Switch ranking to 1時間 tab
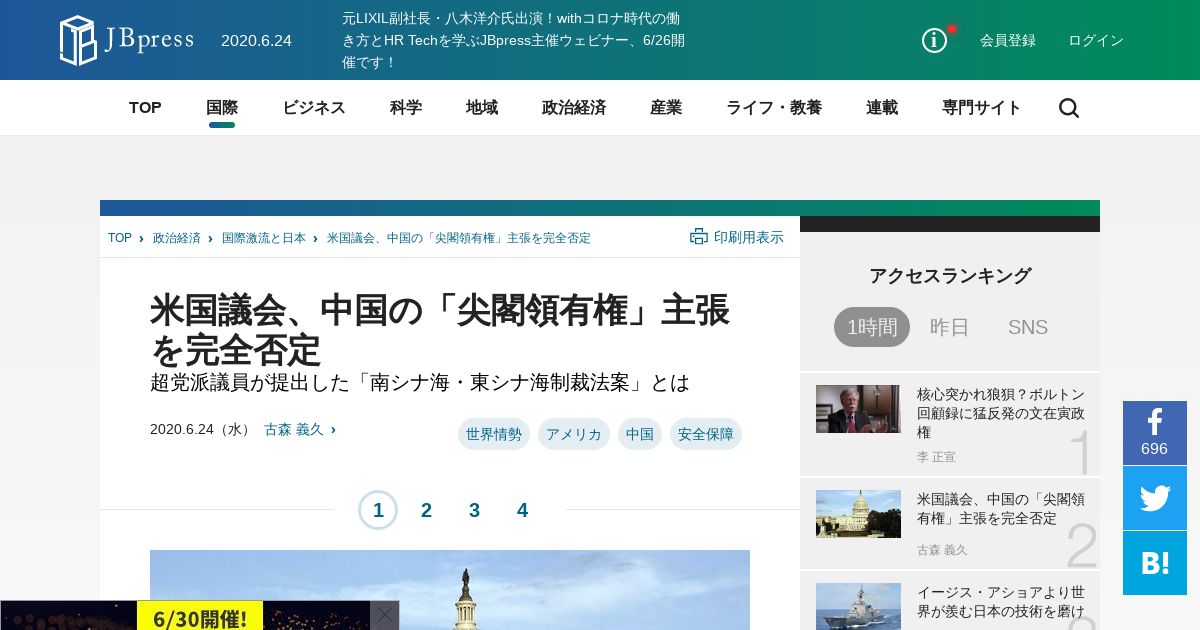 pyautogui.click(x=872, y=327)
